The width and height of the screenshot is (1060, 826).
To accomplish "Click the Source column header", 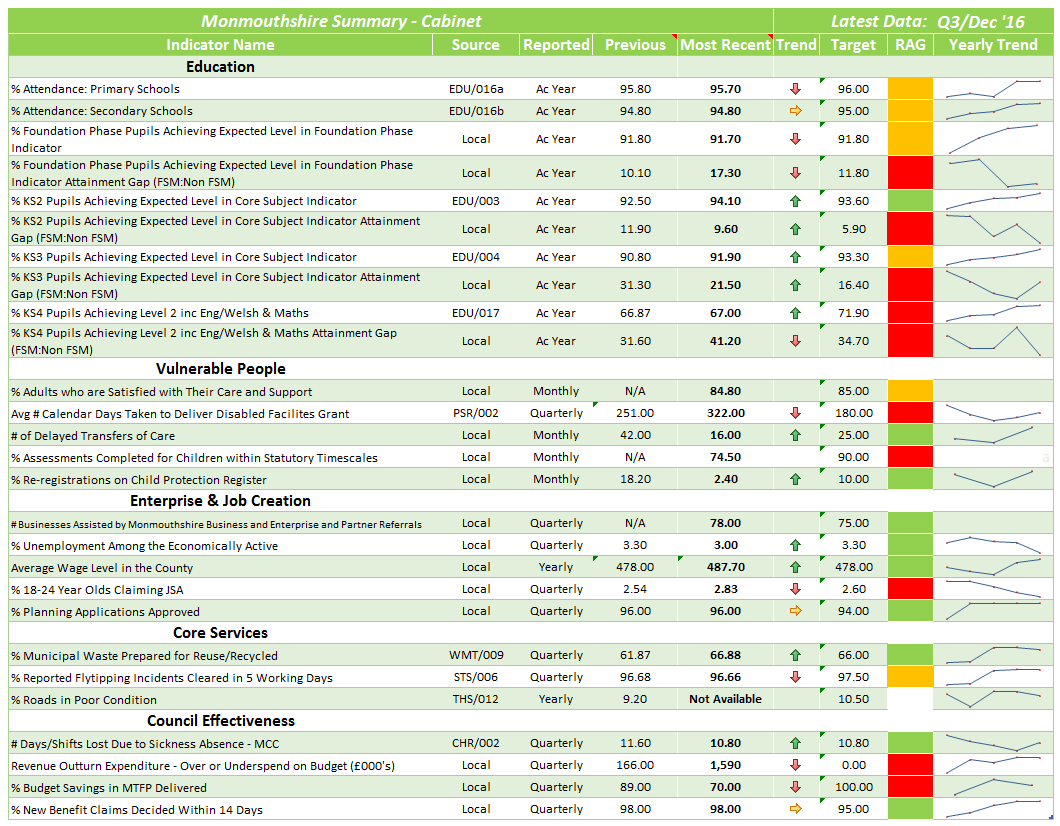I will coord(476,45).
